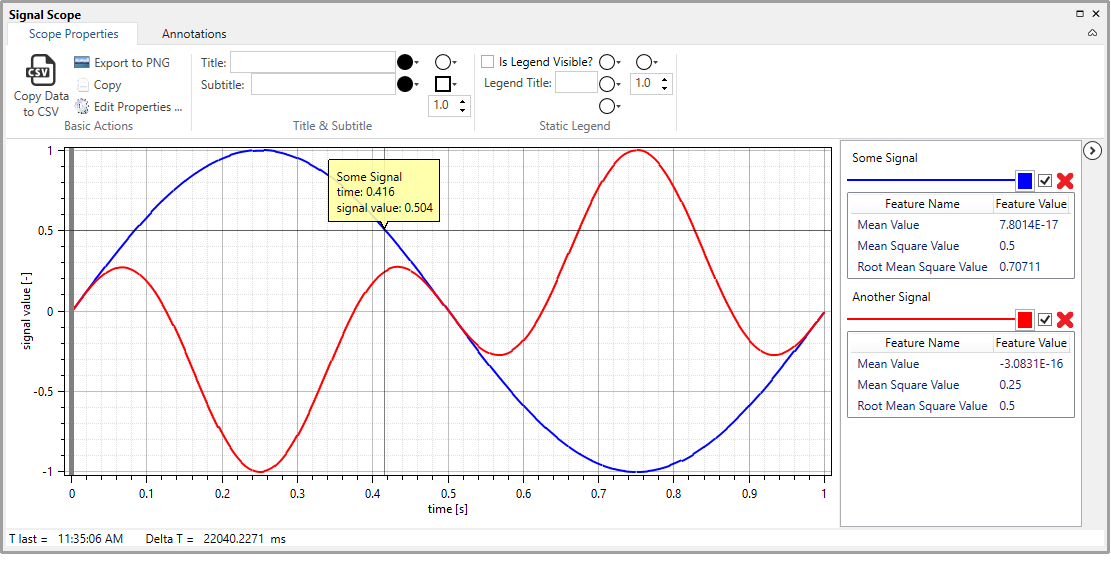Open the Title black color dropdown

[x=408, y=62]
